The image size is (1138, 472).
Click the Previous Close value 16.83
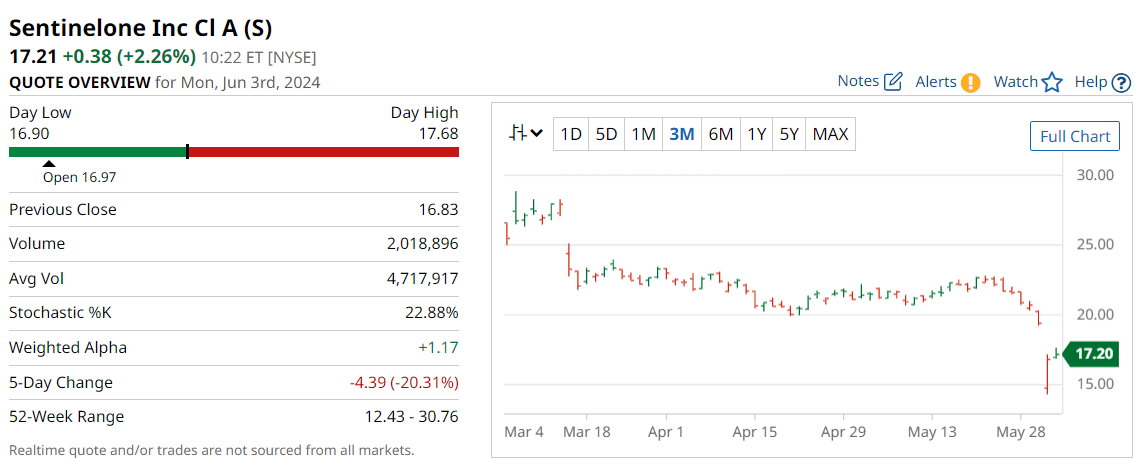[x=440, y=210]
